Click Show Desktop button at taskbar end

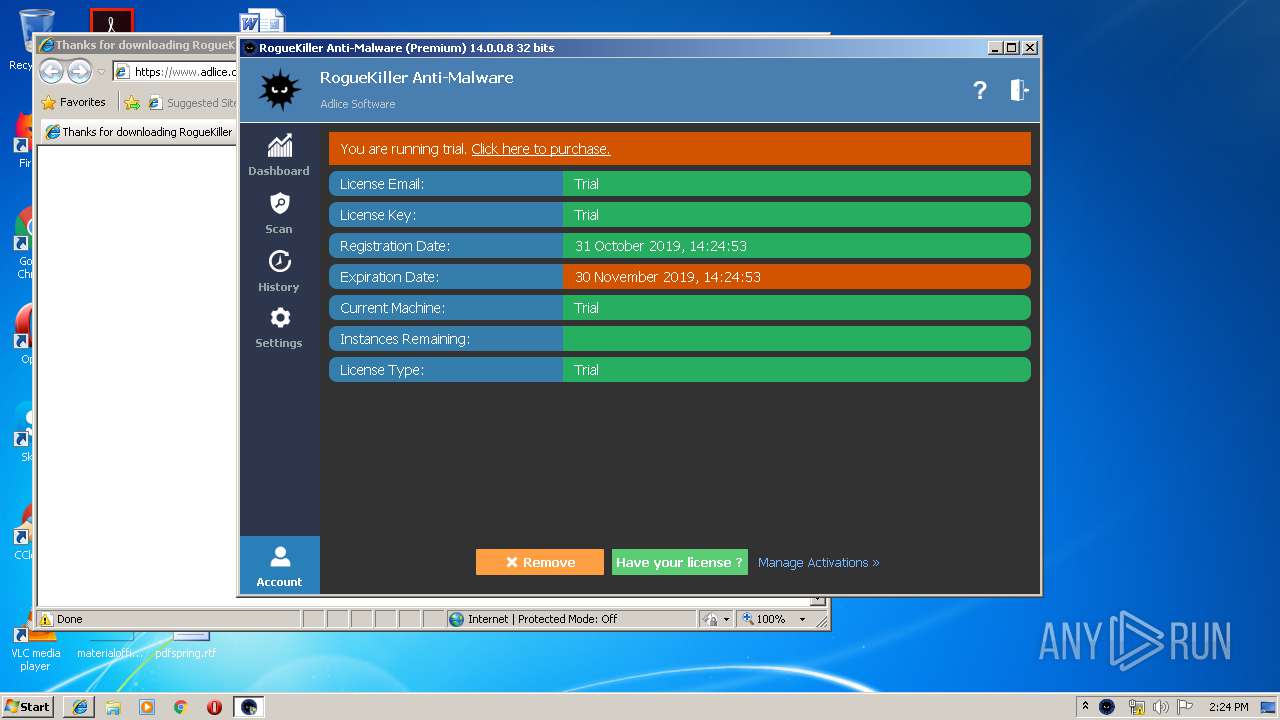click(1269, 707)
